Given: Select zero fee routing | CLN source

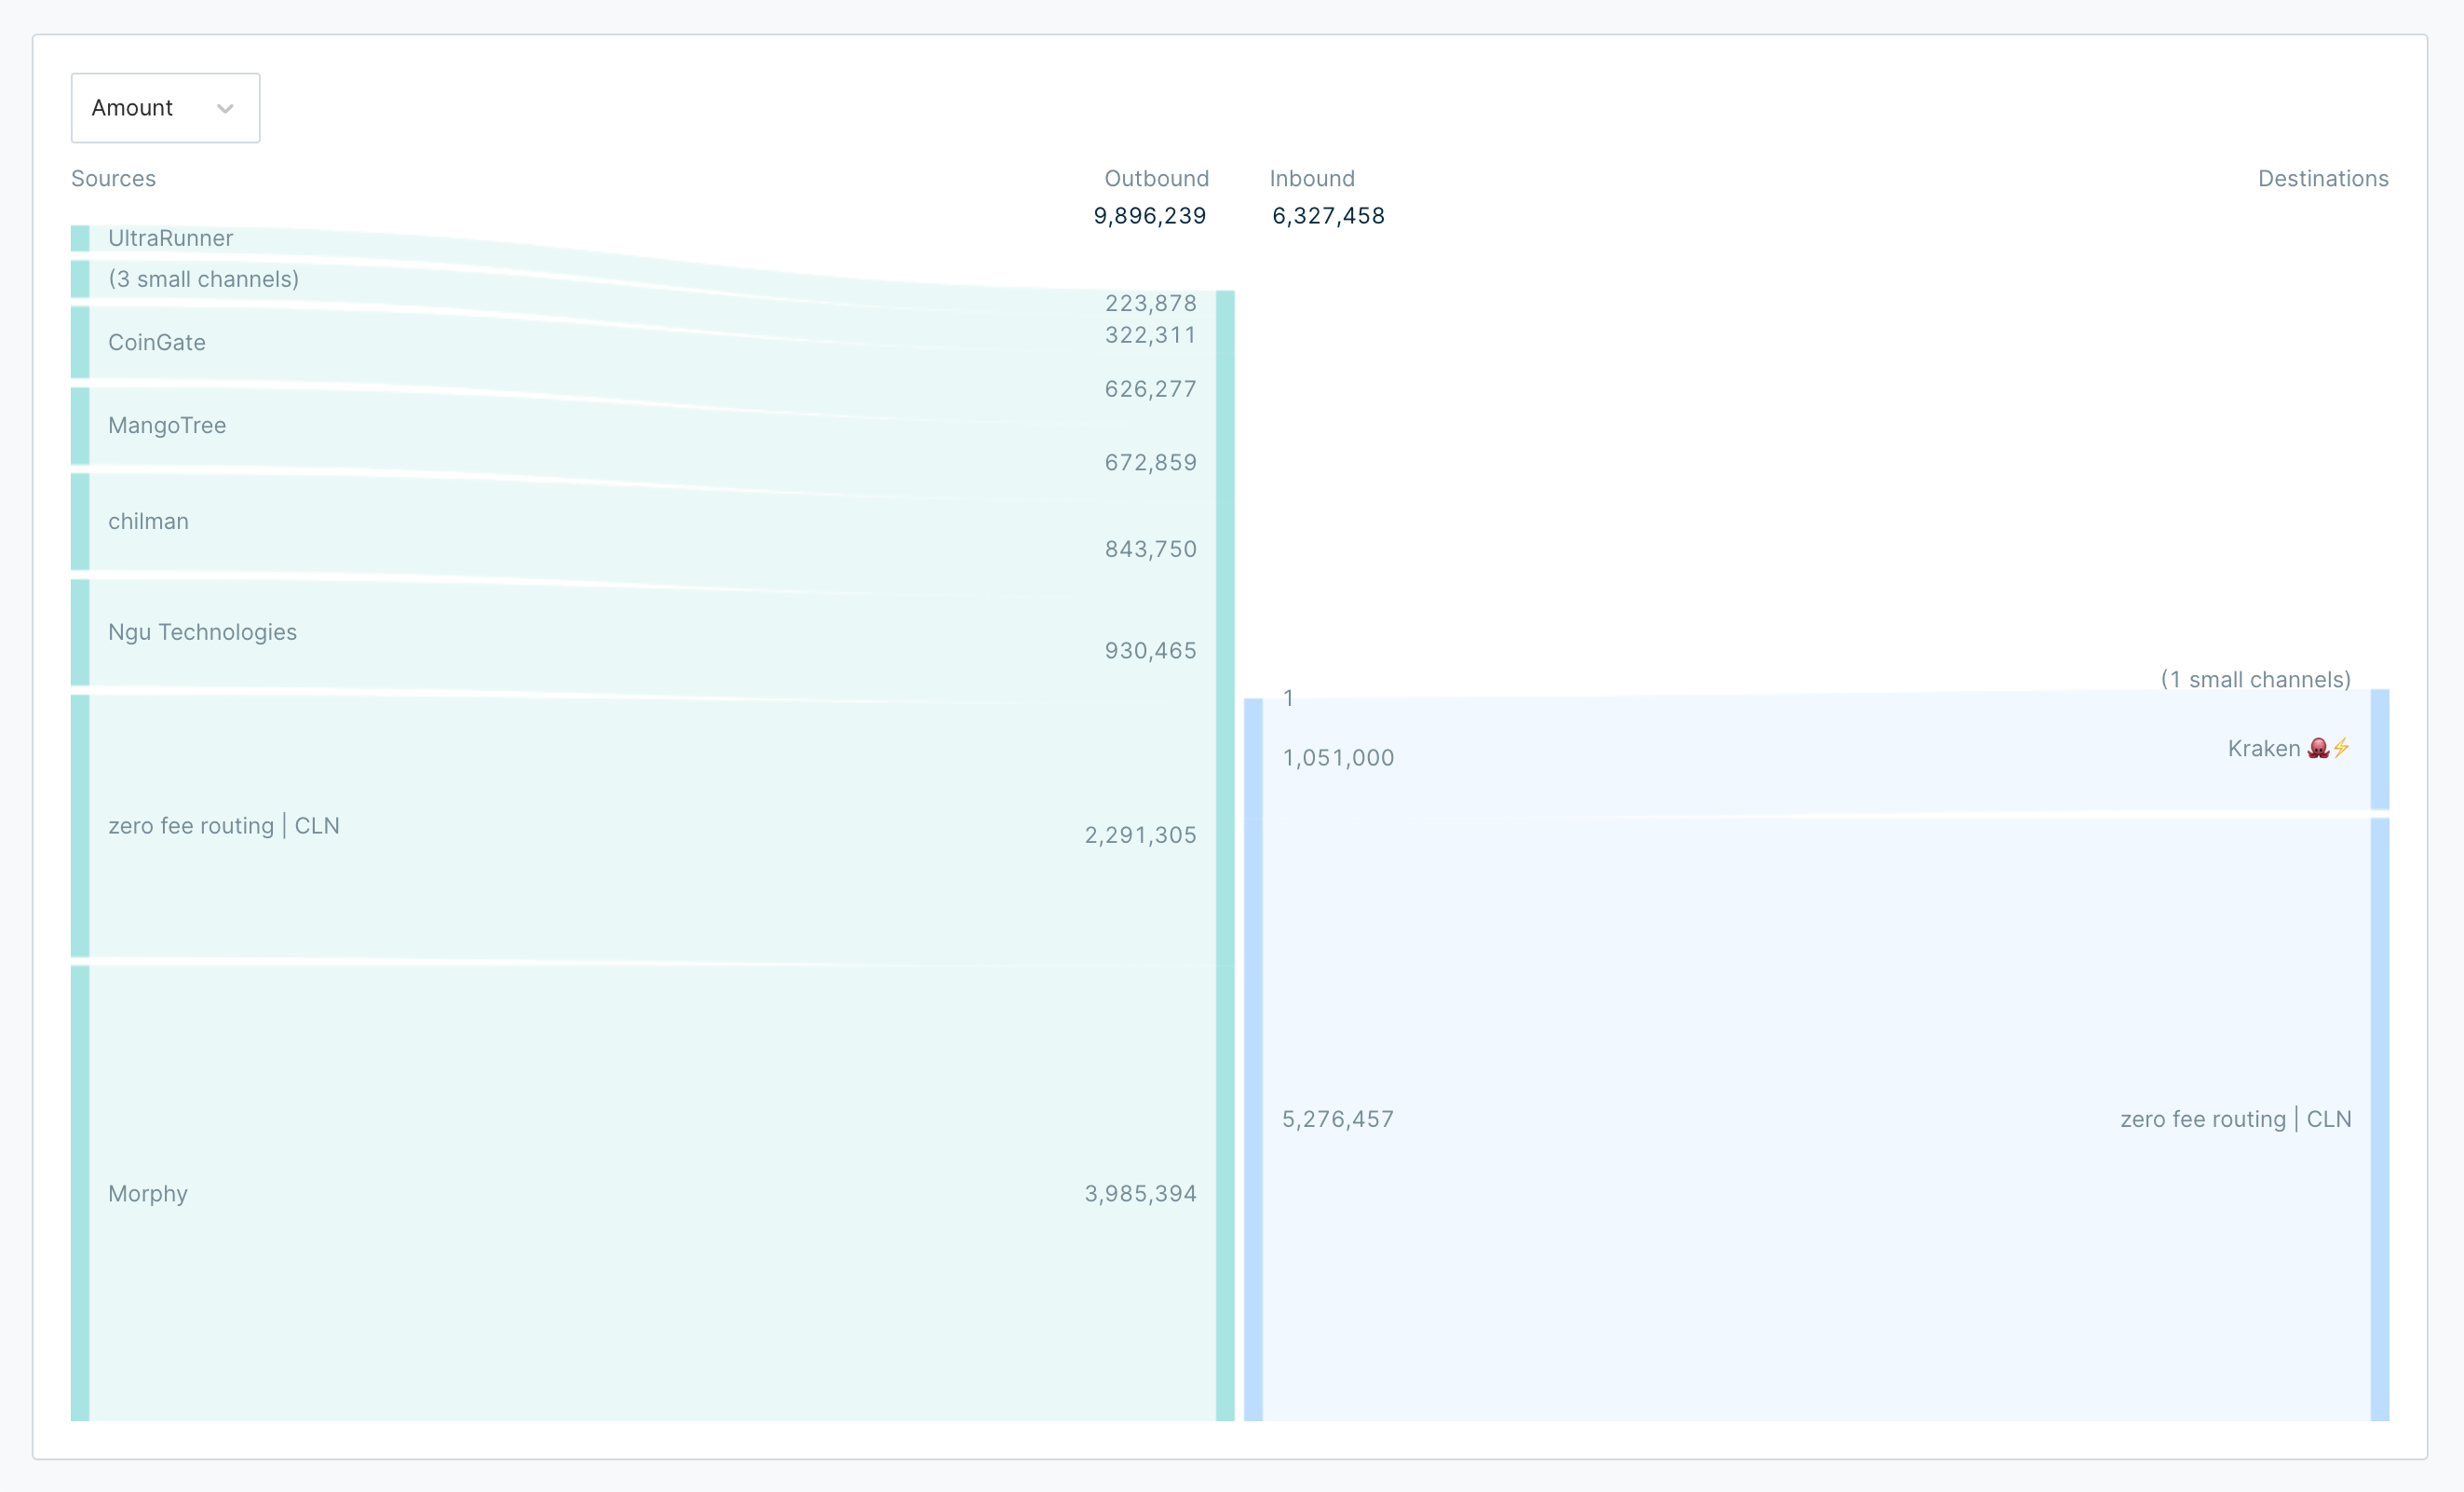Looking at the screenshot, I should coord(223,826).
